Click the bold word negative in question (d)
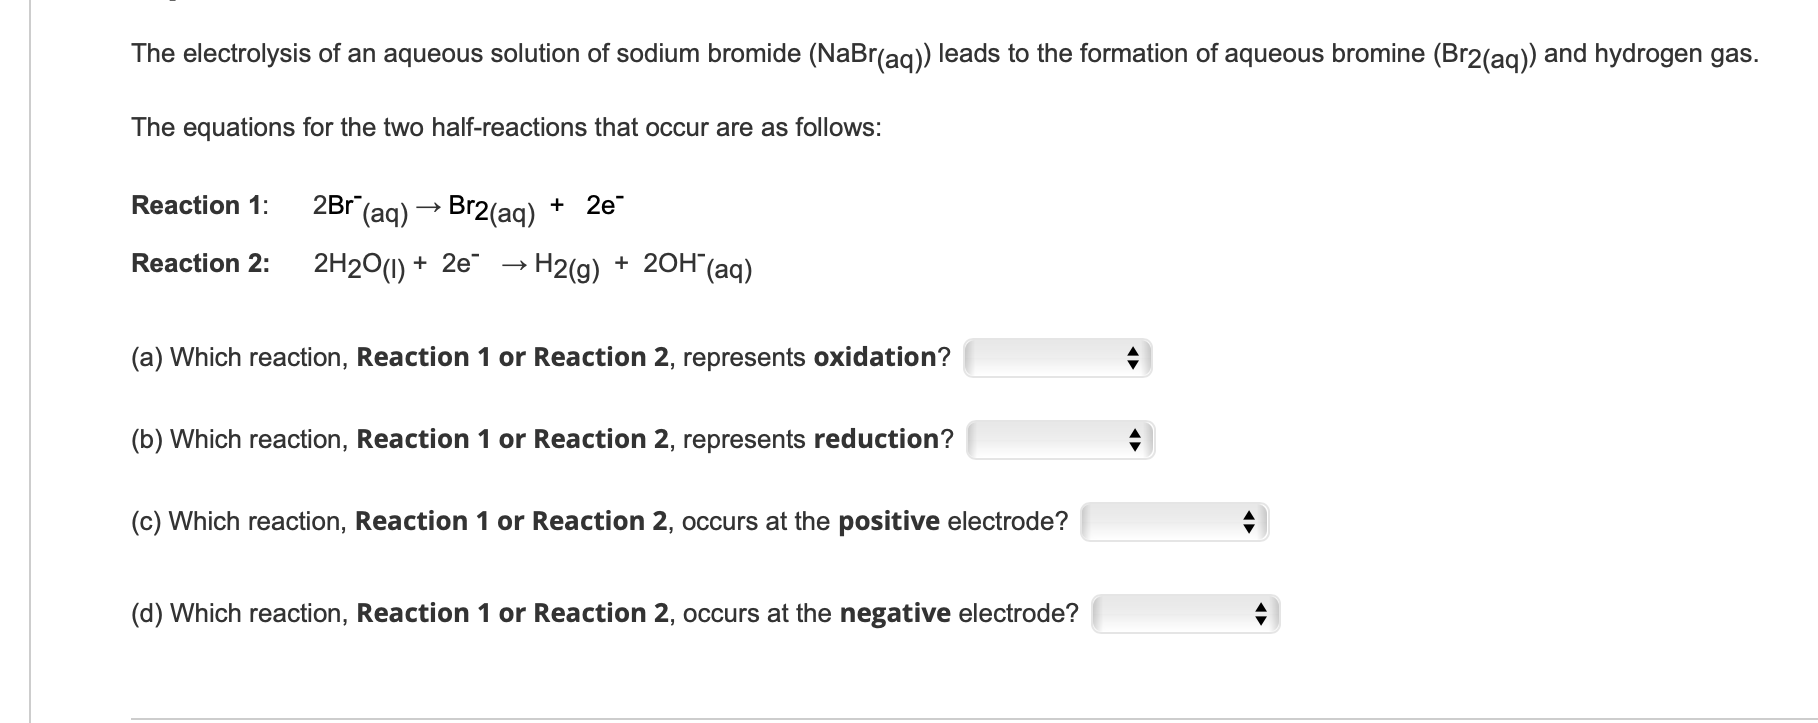The width and height of the screenshot is (1818, 723). coord(895,613)
